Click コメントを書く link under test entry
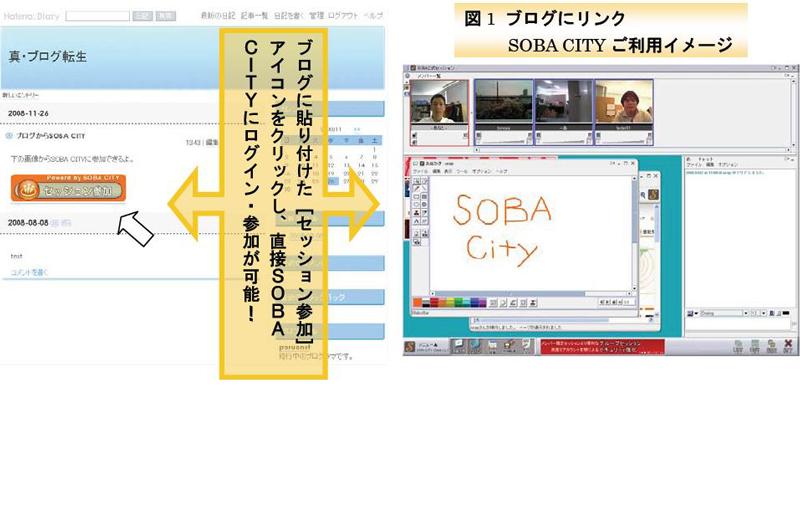 tap(29, 272)
